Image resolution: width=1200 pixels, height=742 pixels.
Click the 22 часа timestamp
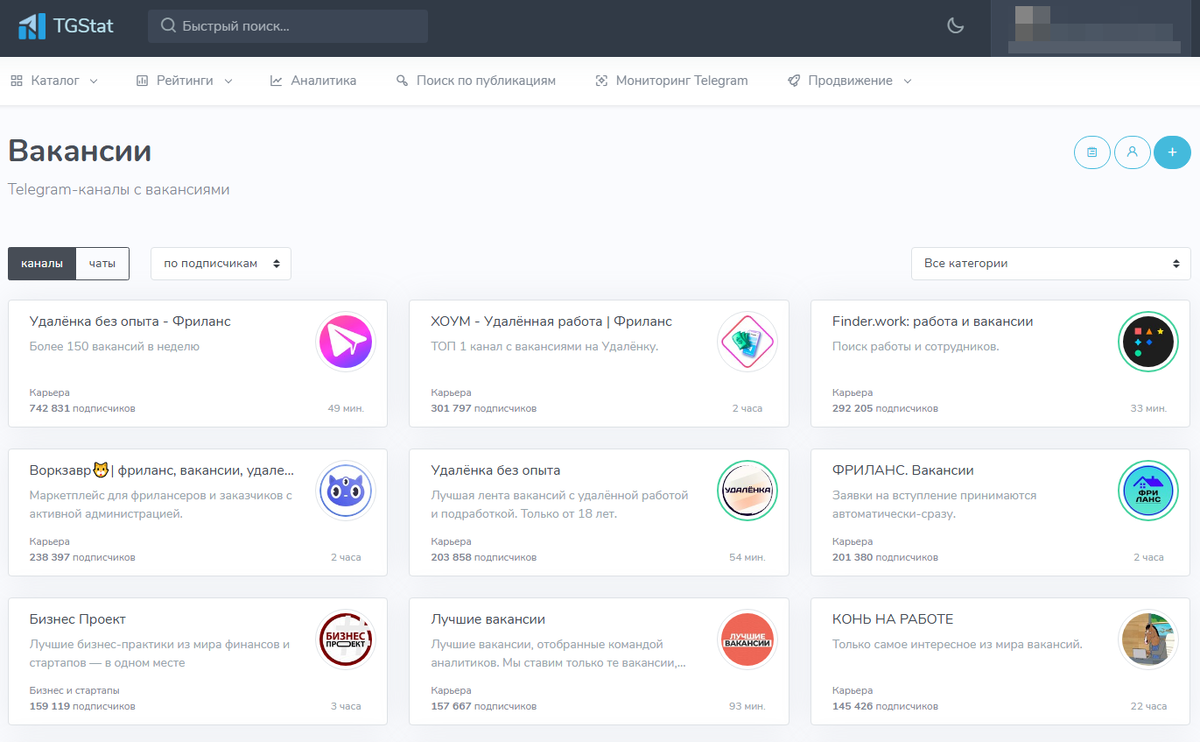[1148, 706]
